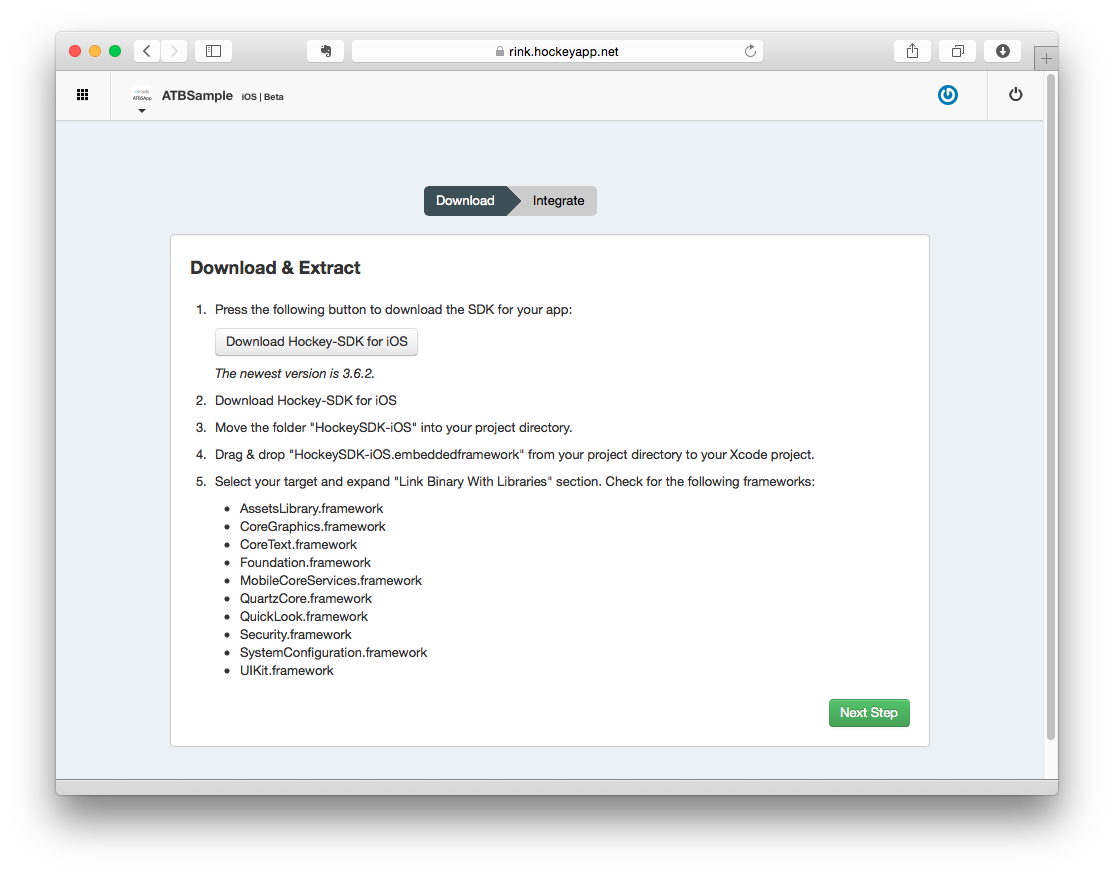Open the apps grid menu

click(x=83, y=95)
